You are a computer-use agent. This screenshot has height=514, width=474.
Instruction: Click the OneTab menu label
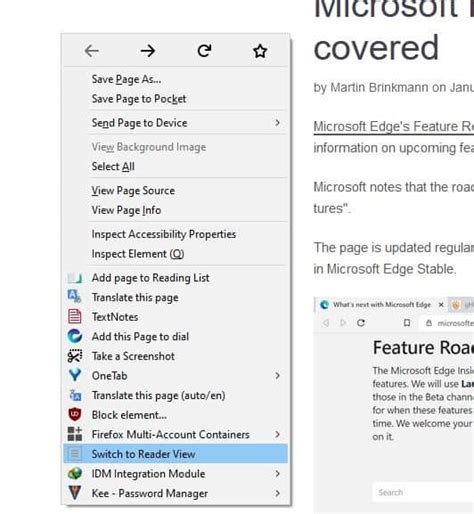(109, 376)
